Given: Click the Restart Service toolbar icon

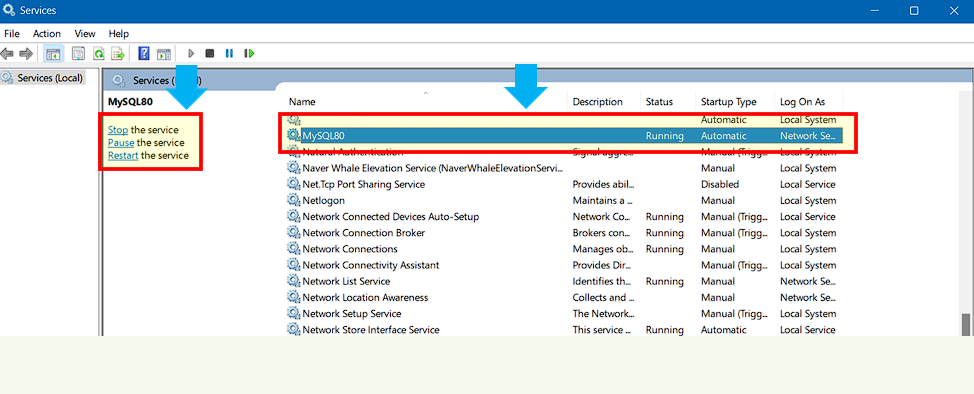Looking at the screenshot, I should pyautogui.click(x=249, y=54).
